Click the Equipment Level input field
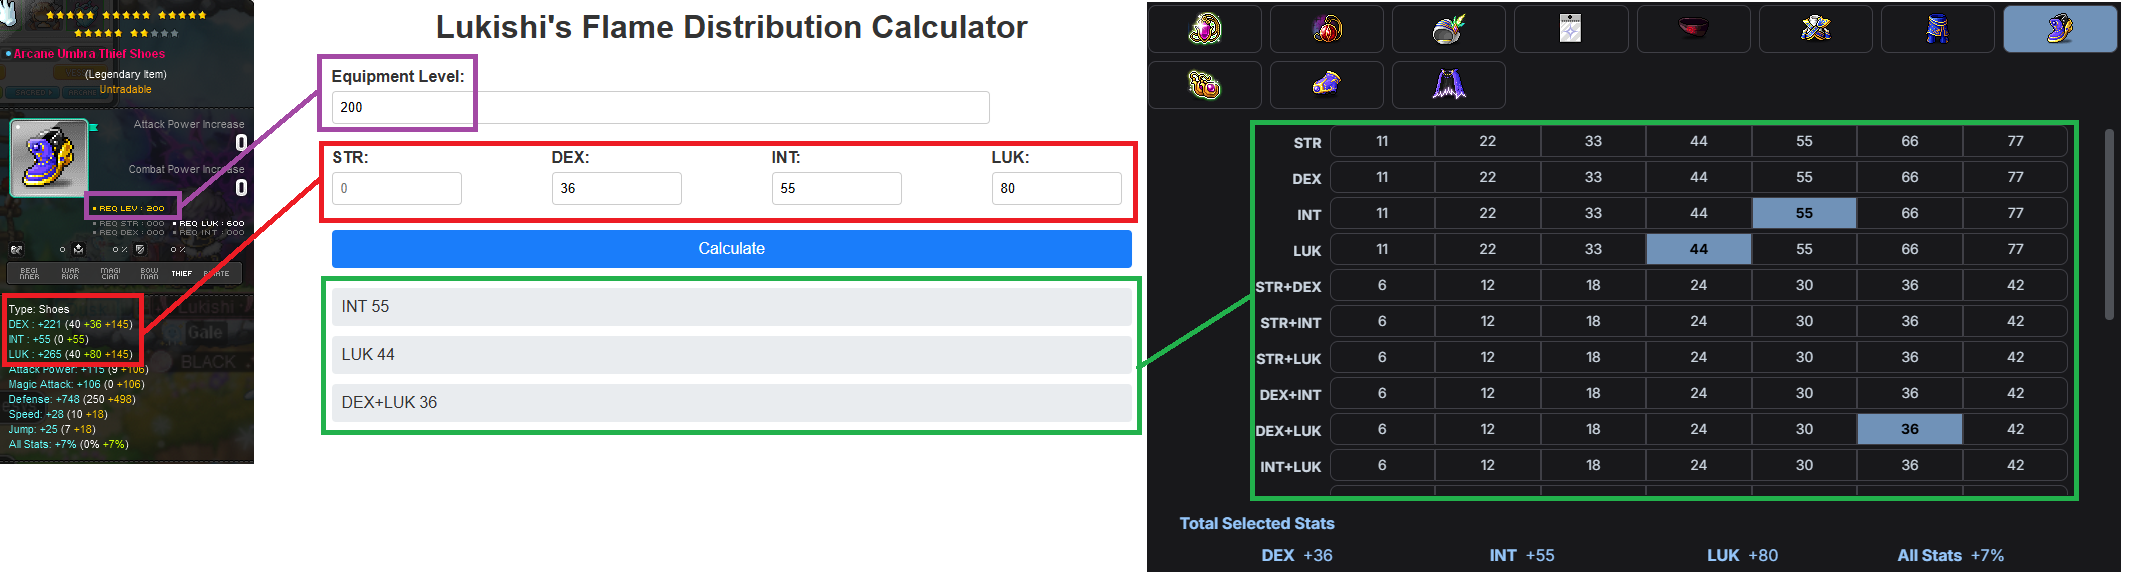 pos(660,107)
